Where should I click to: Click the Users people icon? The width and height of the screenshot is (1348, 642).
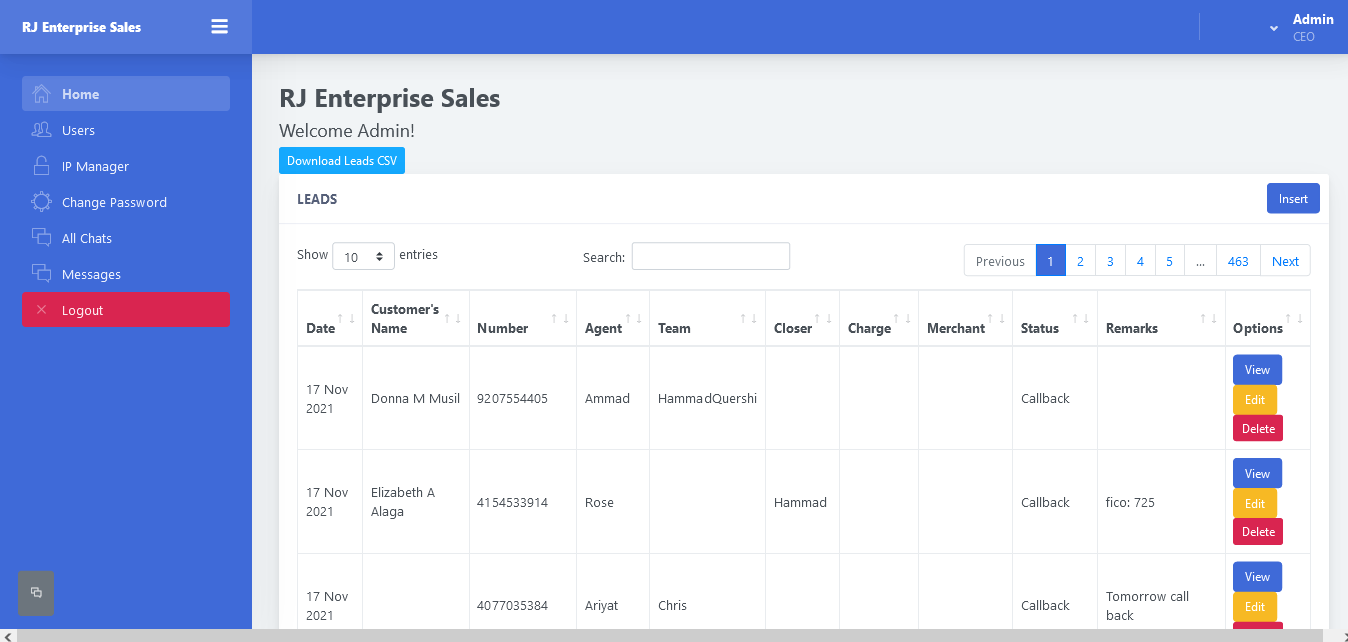(41, 130)
